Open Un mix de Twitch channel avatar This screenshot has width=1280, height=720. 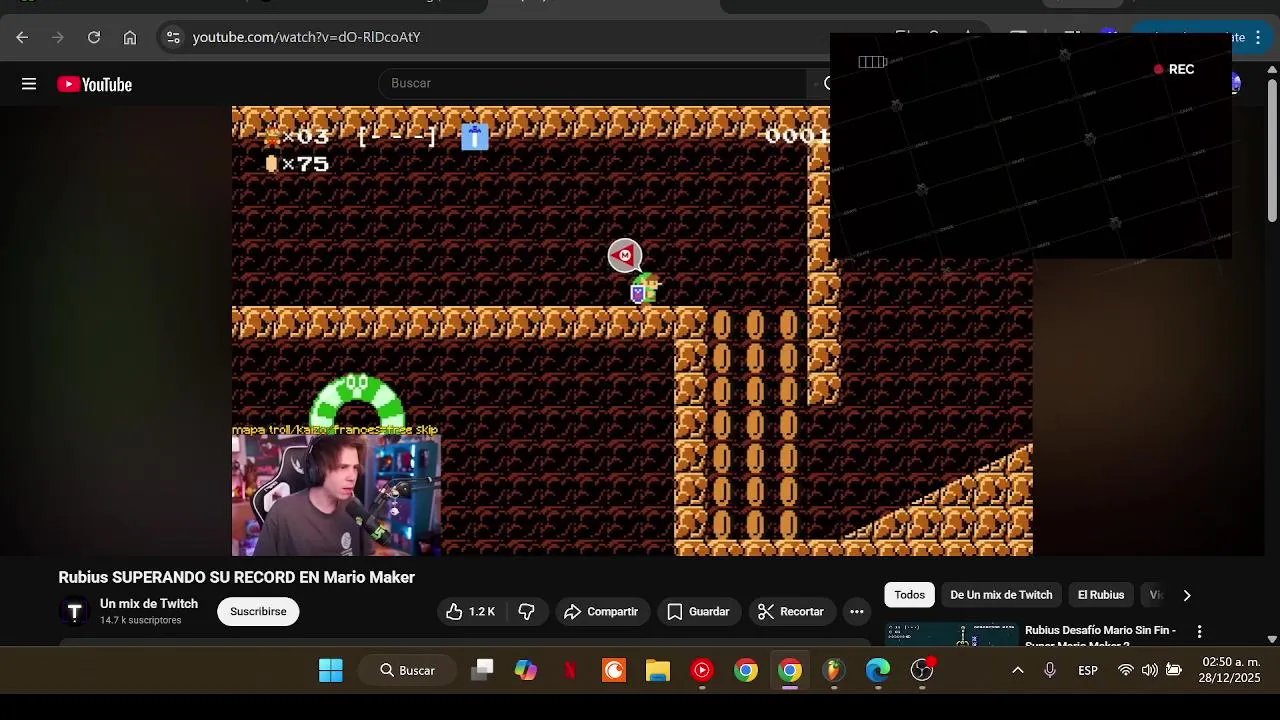point(74,611)
